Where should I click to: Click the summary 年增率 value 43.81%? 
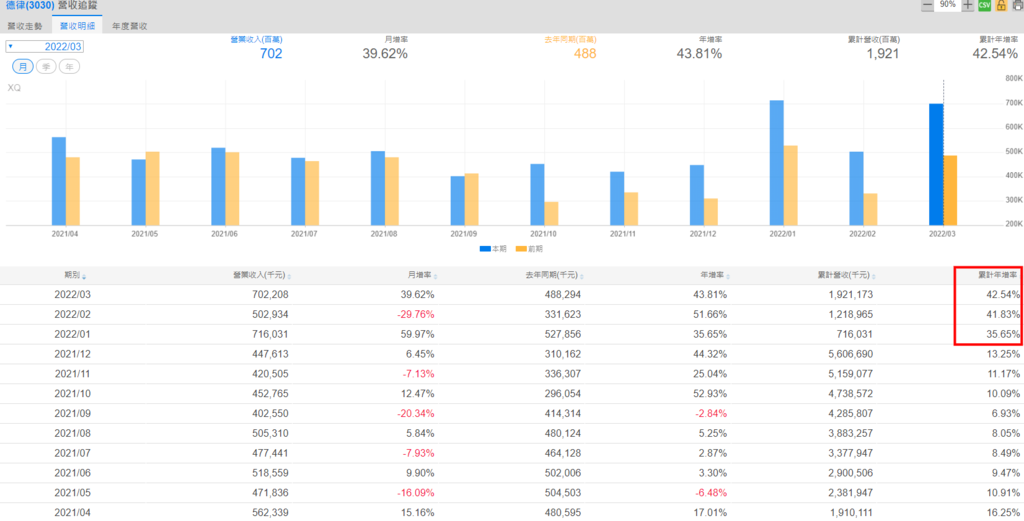click(x=699, y=54)
